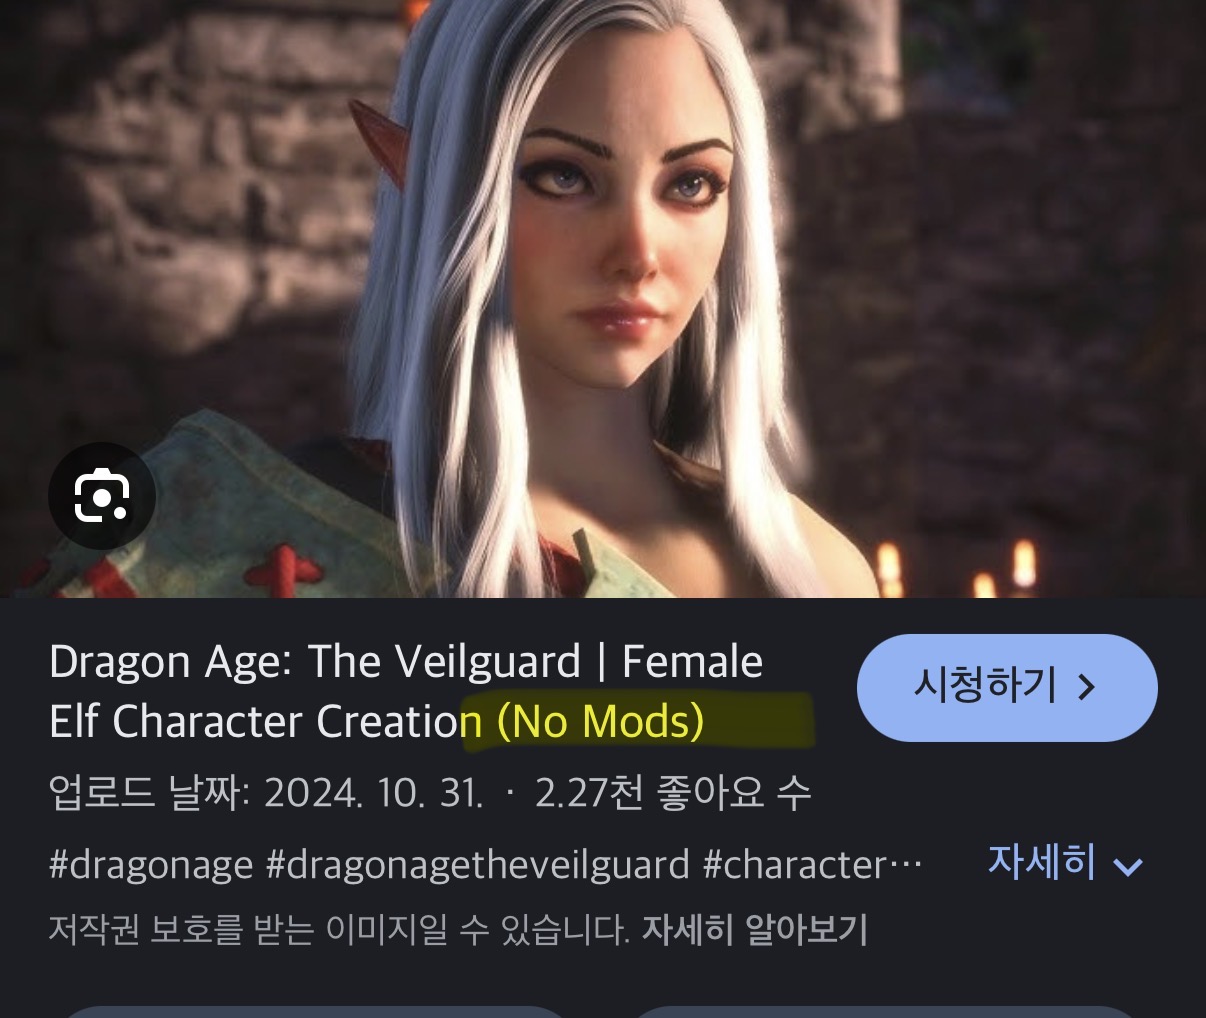Tap the 시청하기 watch button
This screenshot has height=1018, width=1206.
point(1007,687)
